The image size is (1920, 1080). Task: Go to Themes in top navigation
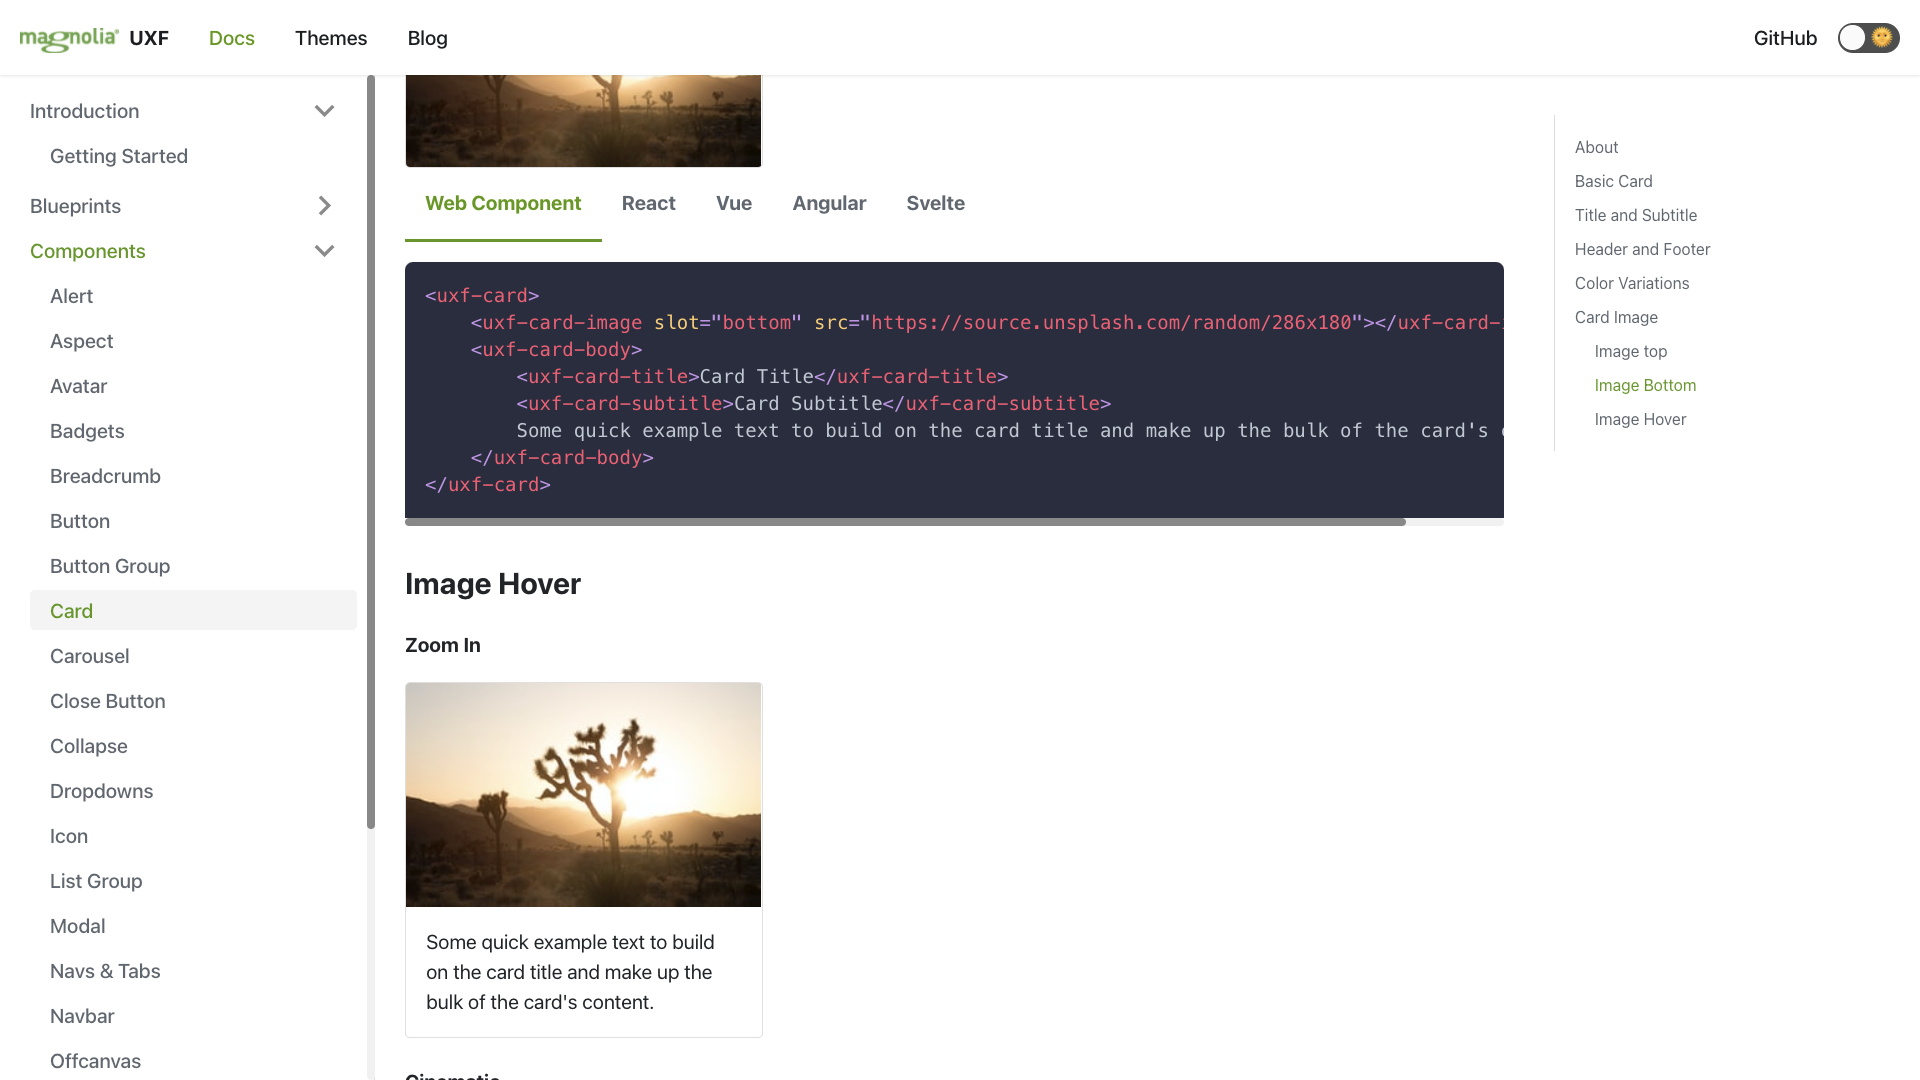click(x=331, y=38)
